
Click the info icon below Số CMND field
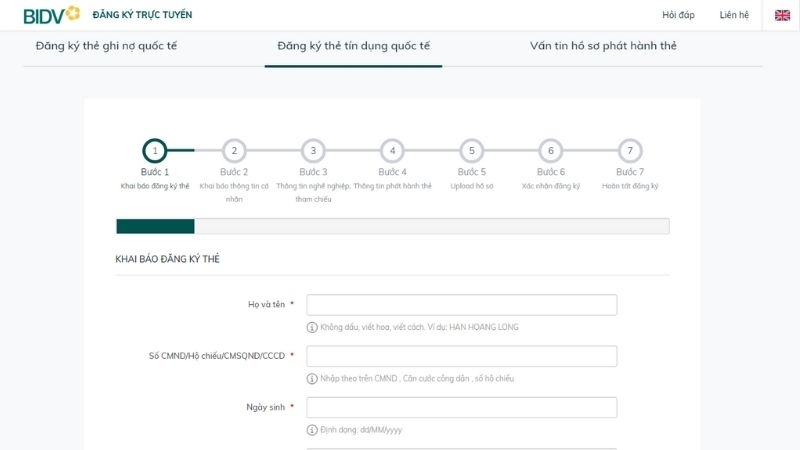click(312, 379)
